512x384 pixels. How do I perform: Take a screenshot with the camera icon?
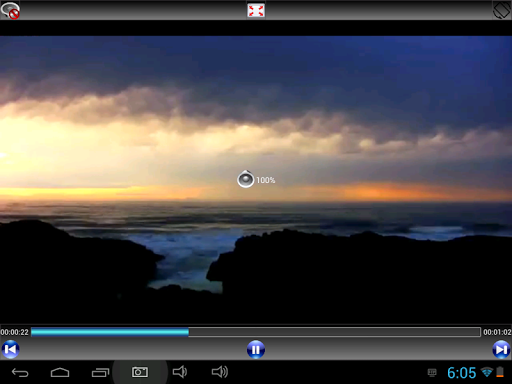[x=140, y=372]
